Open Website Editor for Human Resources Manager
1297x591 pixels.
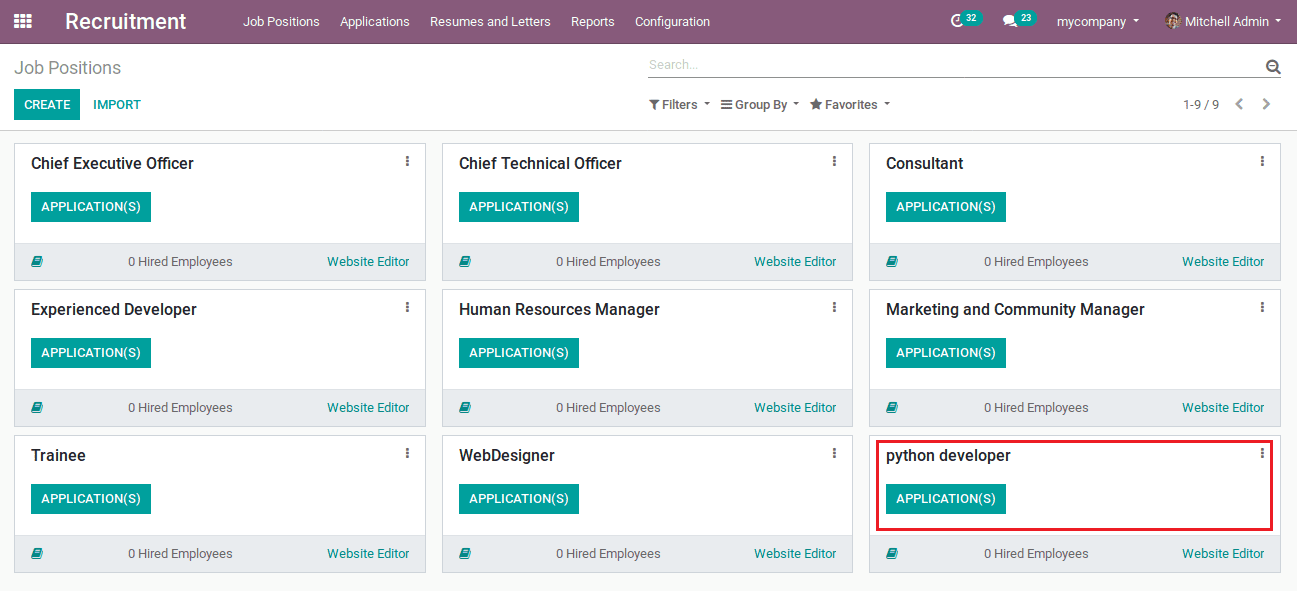pos(795,408)
